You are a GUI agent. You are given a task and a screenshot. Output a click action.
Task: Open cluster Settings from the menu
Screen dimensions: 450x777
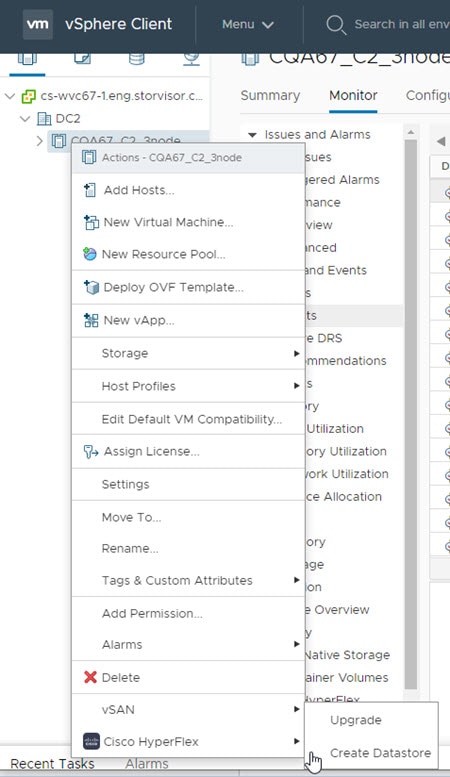(x=188, y=484)
